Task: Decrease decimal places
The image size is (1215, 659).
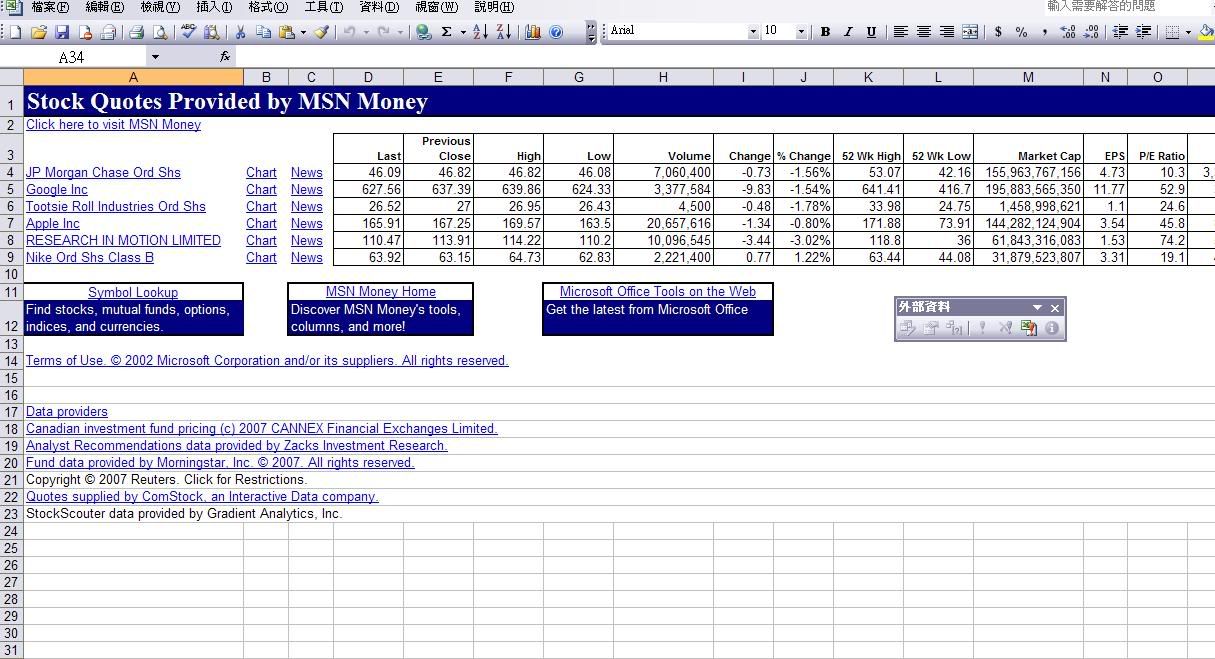Action: coord(1090,32)
